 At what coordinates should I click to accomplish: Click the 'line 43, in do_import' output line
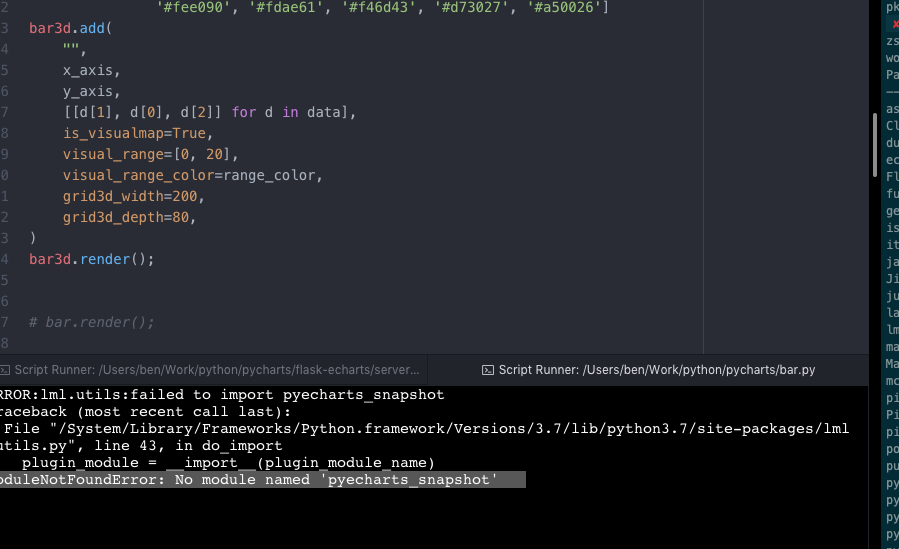141,446
